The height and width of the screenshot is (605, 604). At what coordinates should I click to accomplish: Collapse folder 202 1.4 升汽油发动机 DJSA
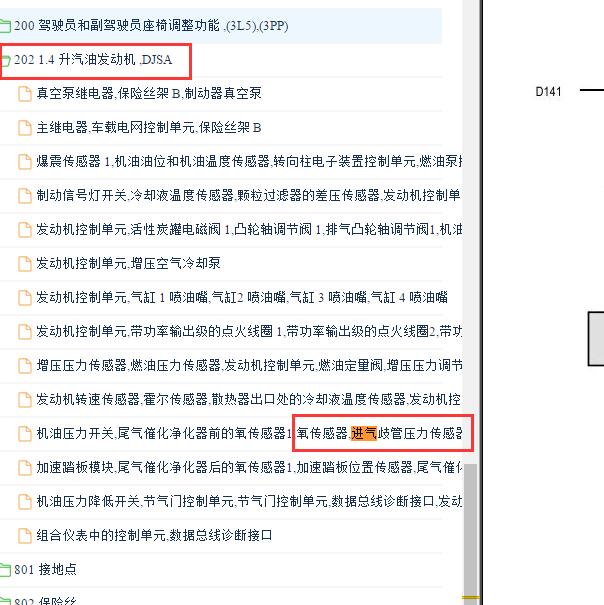coord(93,60)
